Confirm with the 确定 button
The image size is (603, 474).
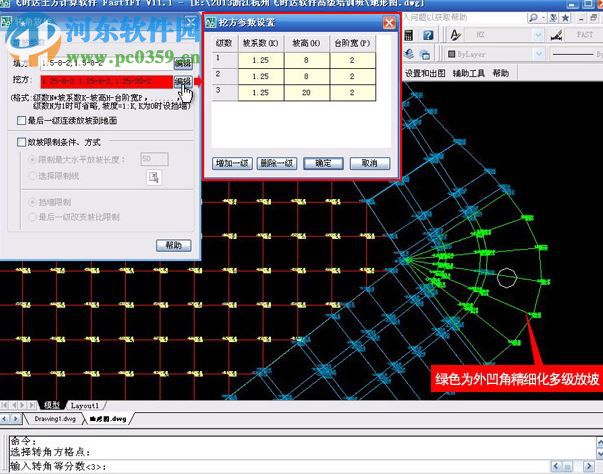pyautogui.click(x=322, y=163)
